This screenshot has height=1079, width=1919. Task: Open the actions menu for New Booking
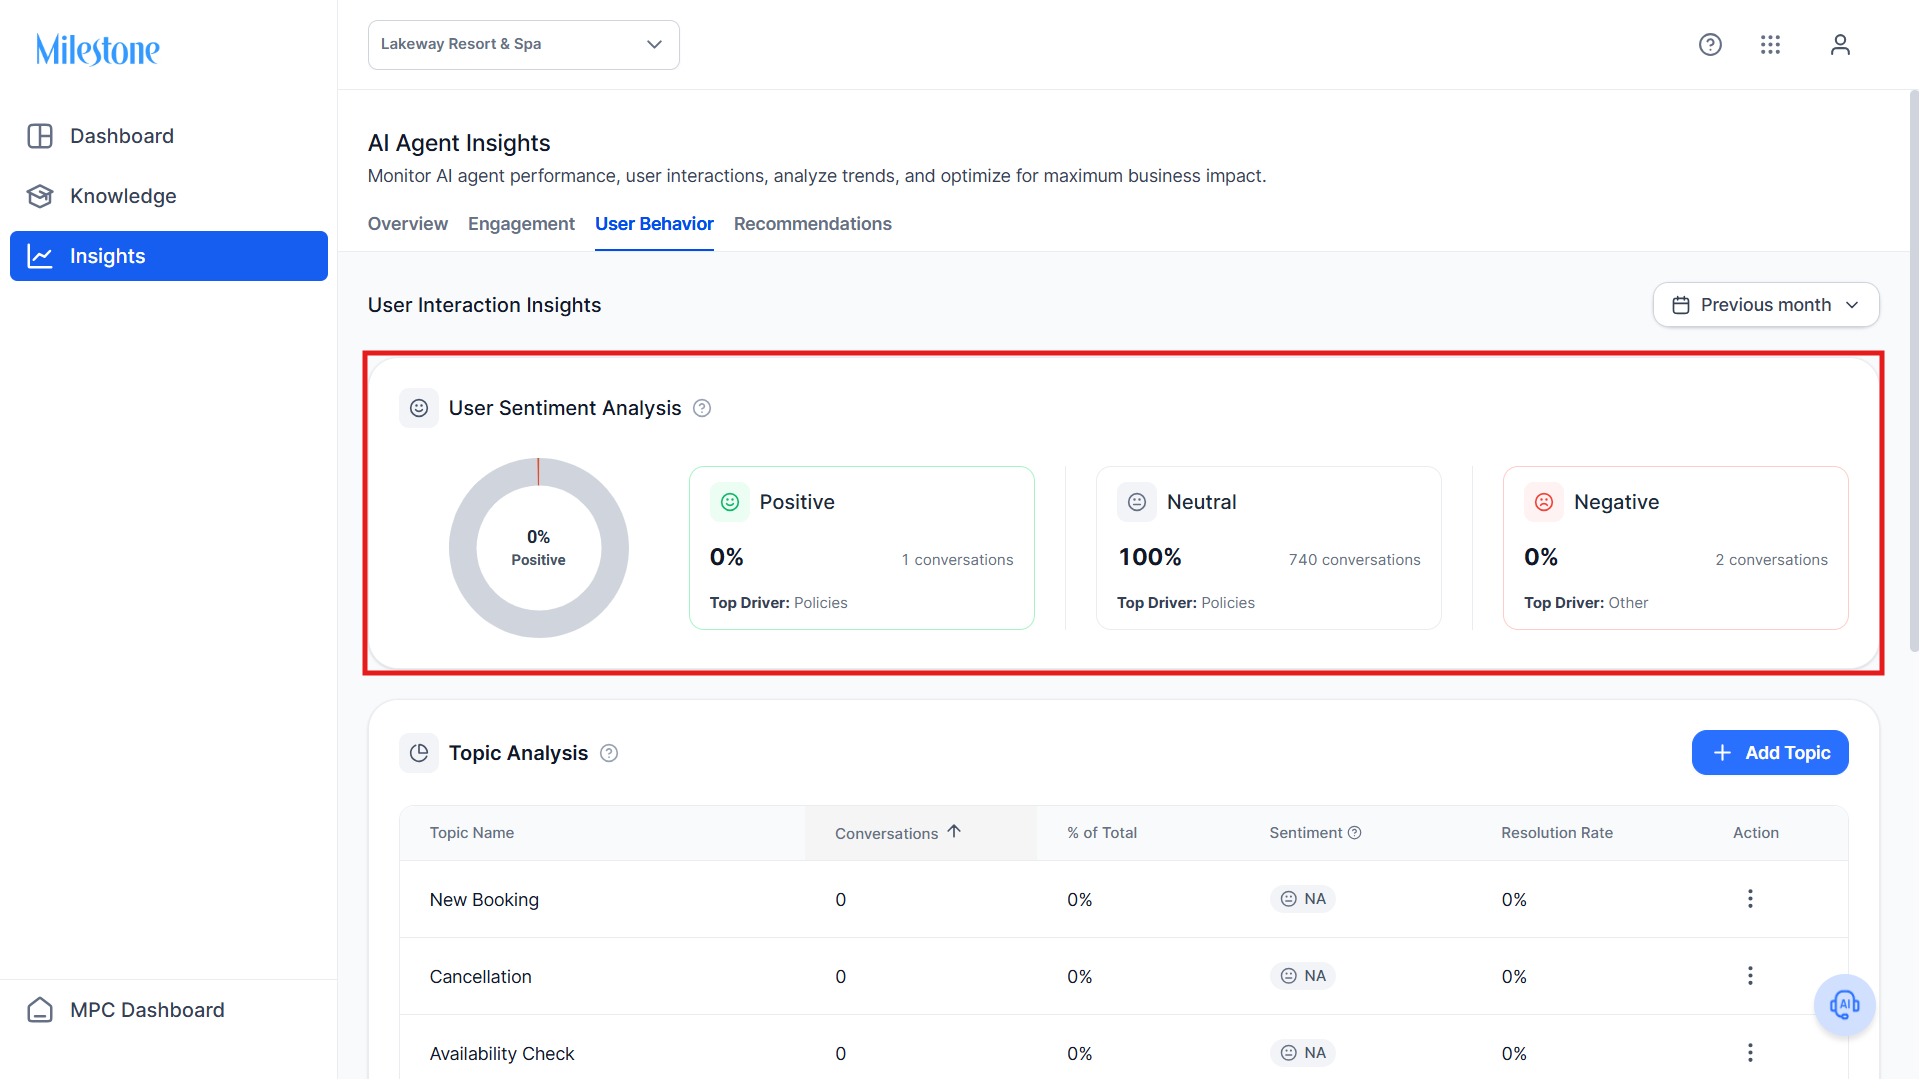[x=1750, y=899]
